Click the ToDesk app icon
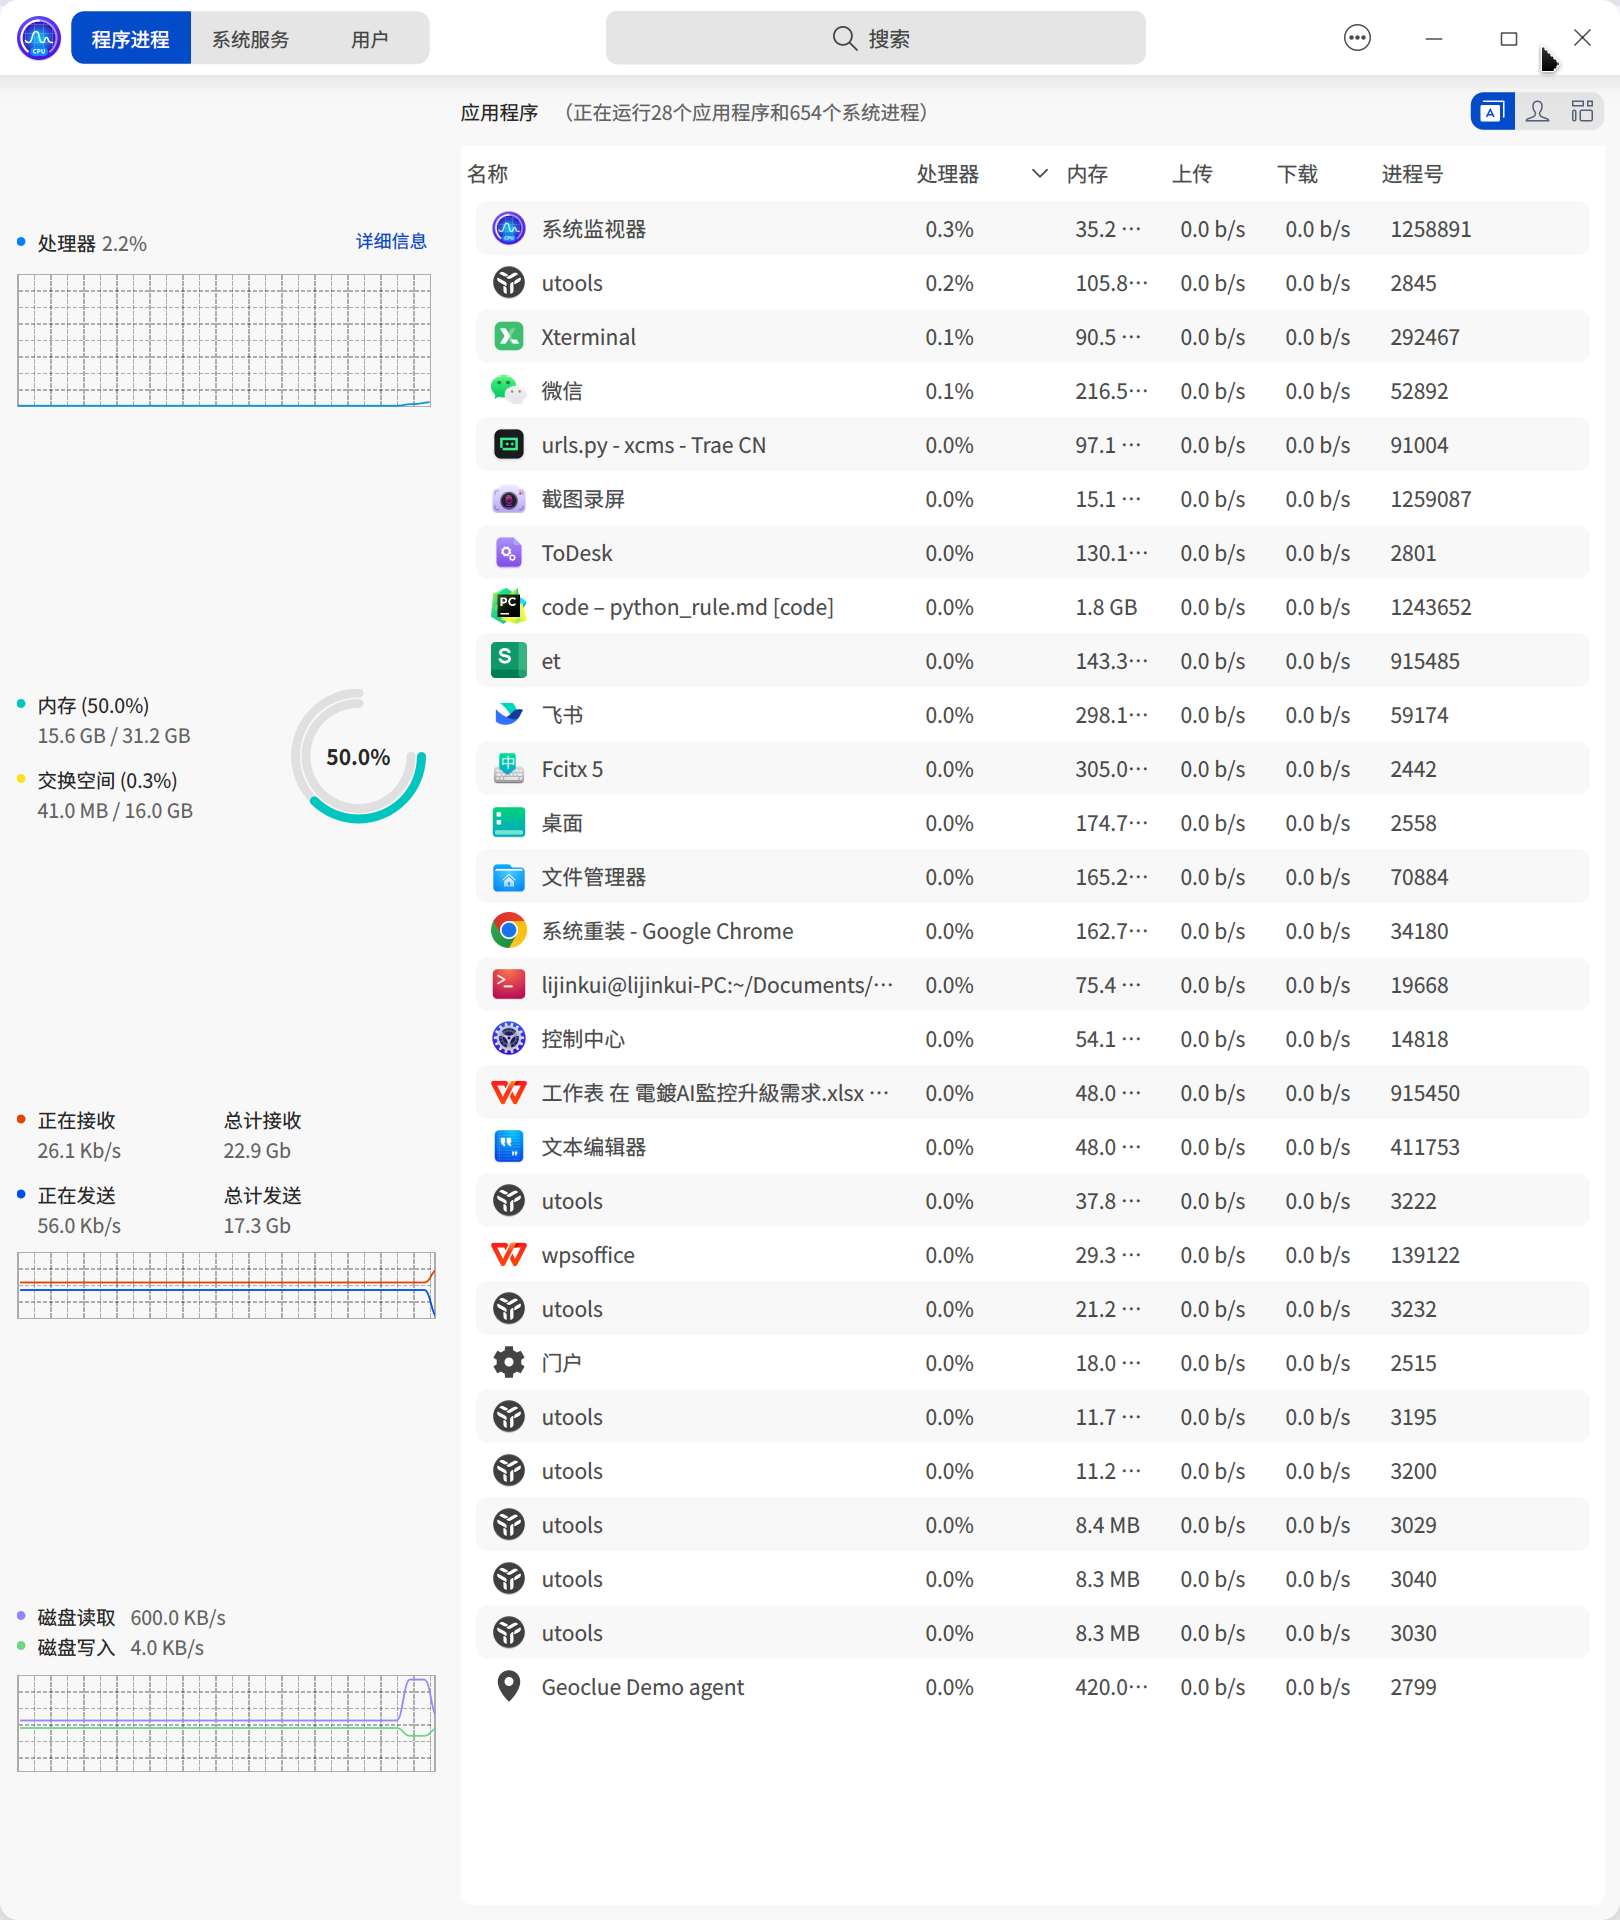 (509, 553)
